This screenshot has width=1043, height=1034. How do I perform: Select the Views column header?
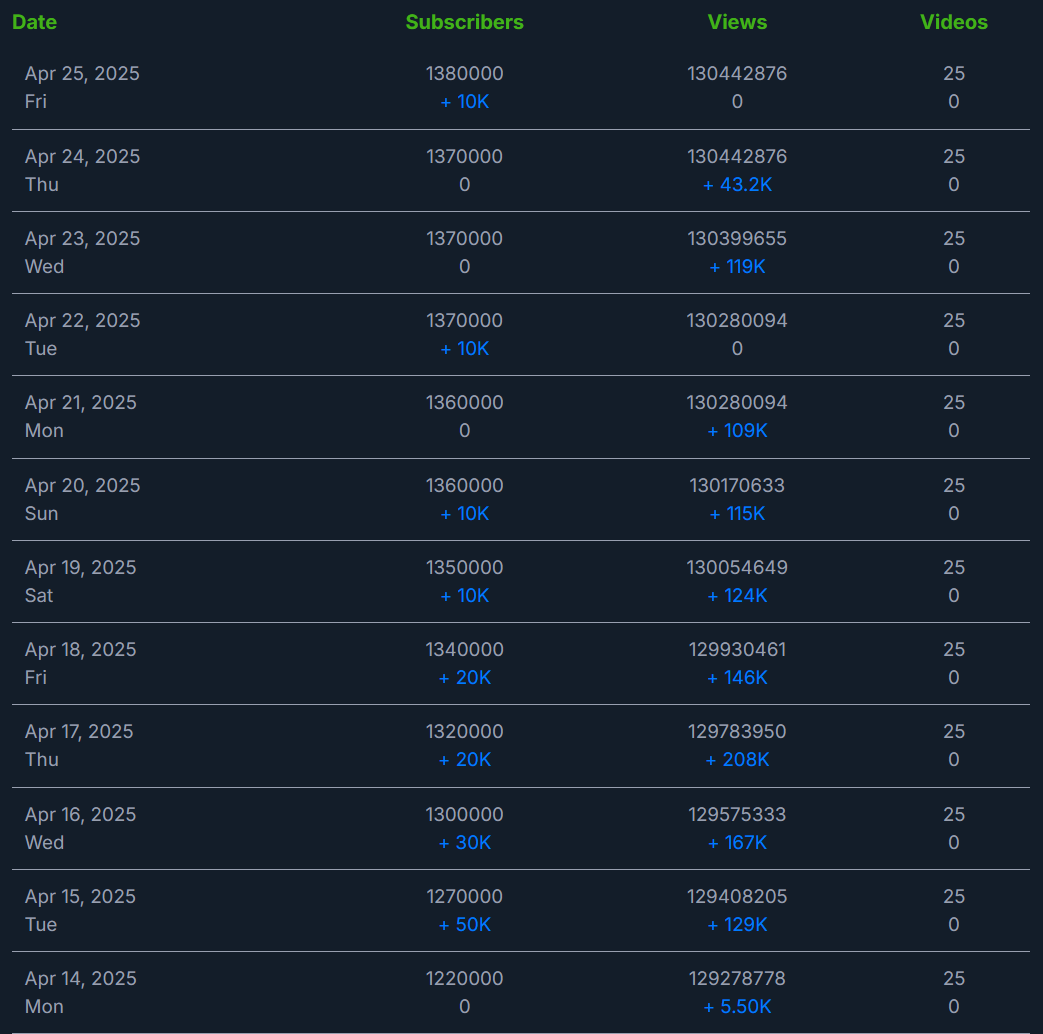737,22
